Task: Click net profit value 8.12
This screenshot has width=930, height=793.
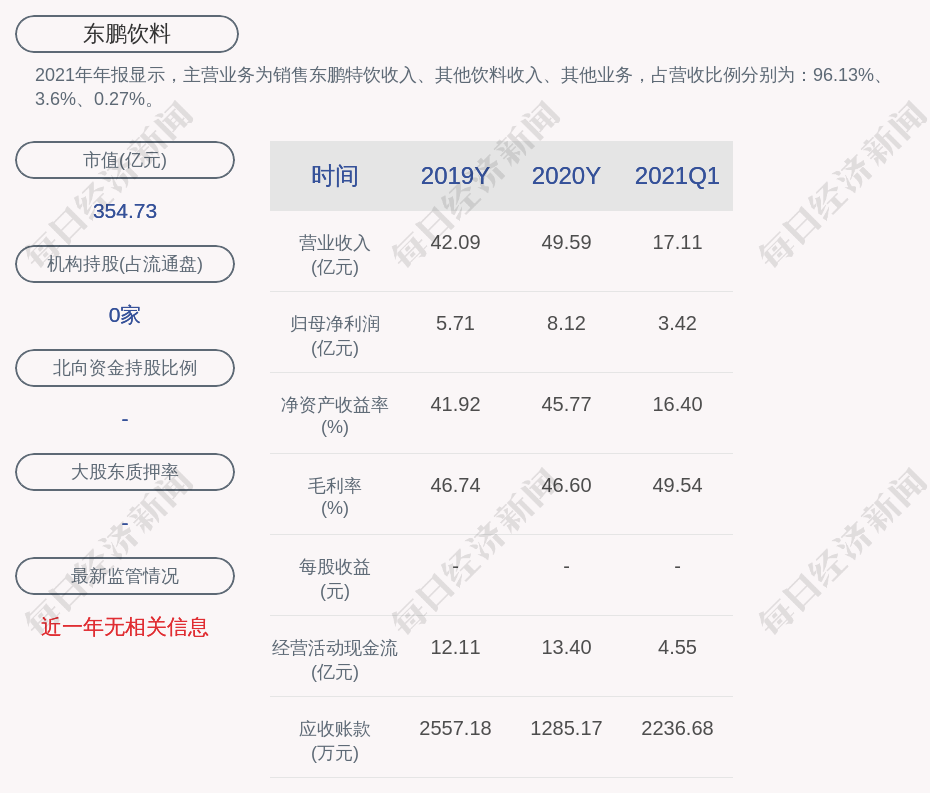Action: (566, 323)
